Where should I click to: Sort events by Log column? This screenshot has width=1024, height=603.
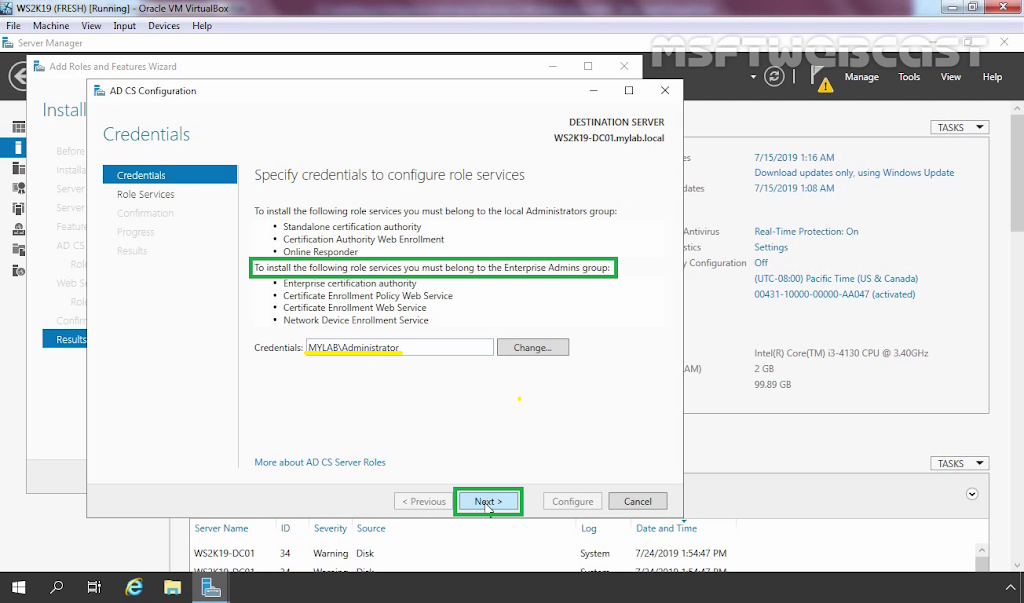coord(588,528)
